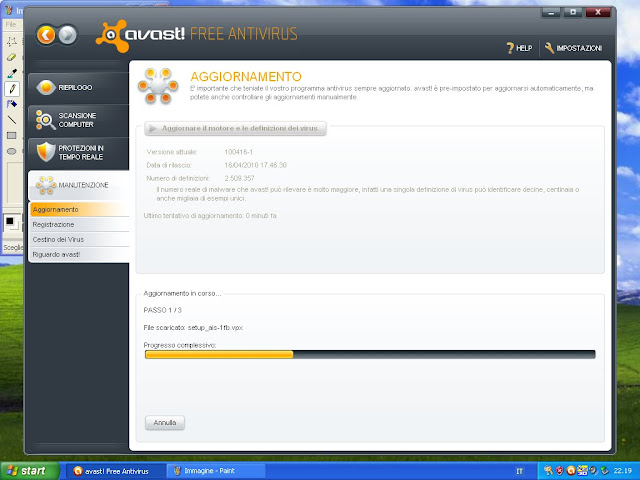The image size is (640, 480).
Task: Open the Riepilogo section
Action: 78,87
